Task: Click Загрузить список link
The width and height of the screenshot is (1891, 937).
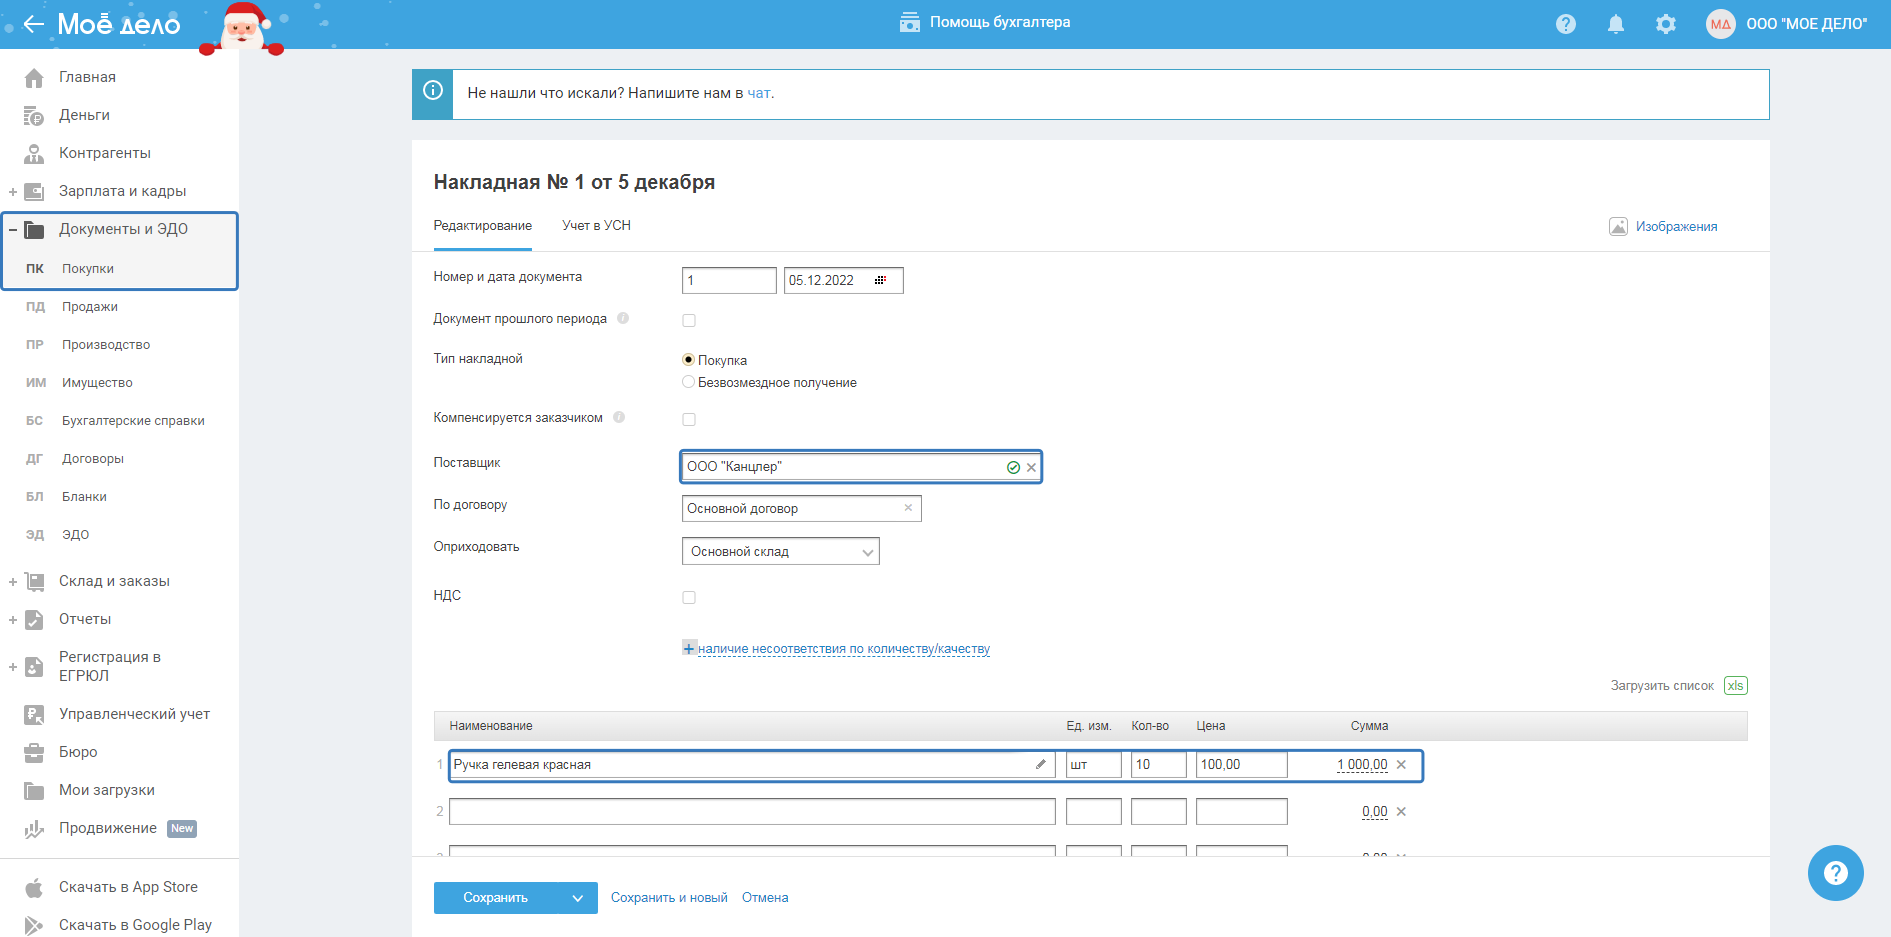Action: (x=1662, y=686)
